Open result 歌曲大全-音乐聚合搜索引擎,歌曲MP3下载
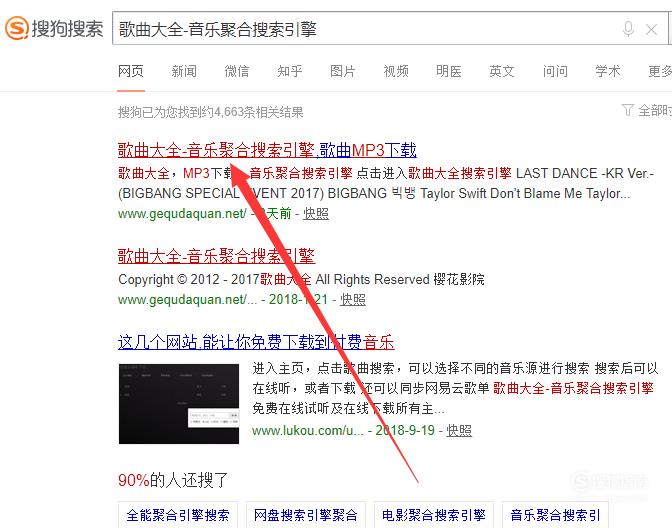Screen dimensions: 672x528 267,150
